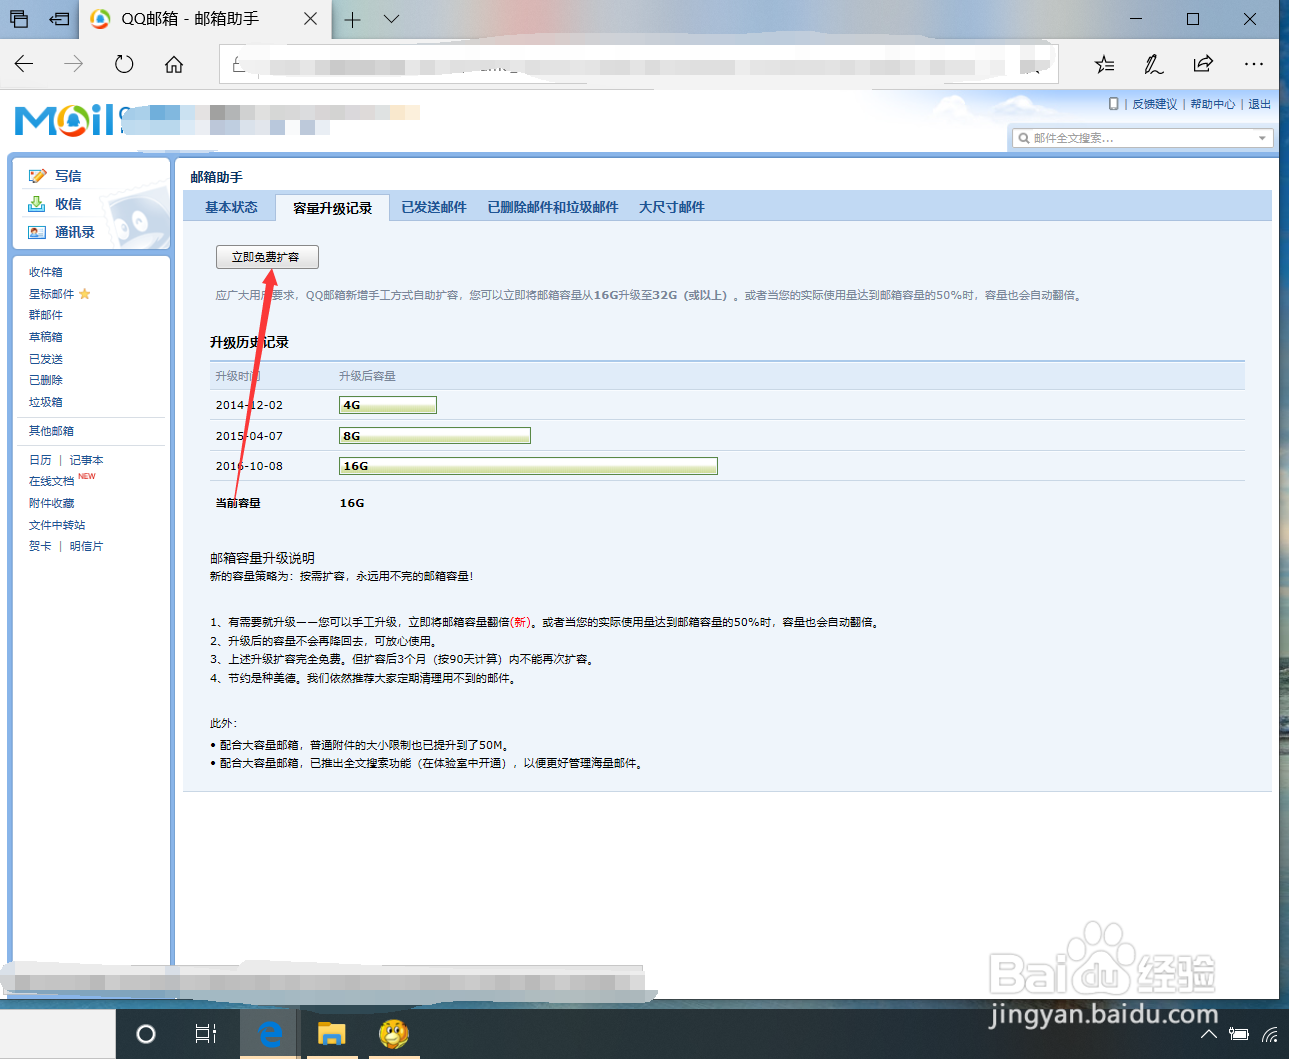Click the 4G capacity bar
Viewport: 1289px width, 1059px height.
[388, 405]
